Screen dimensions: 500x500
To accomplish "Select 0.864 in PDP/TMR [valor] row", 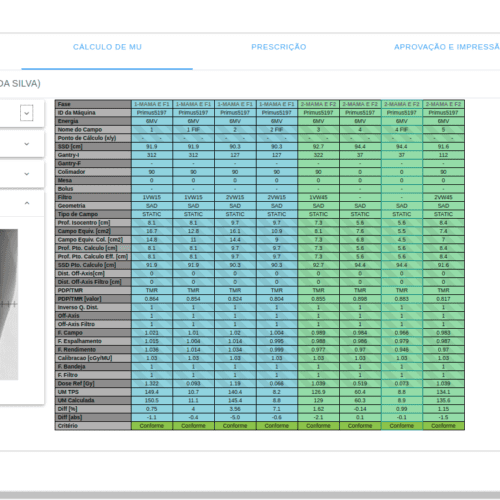I will tap(152, 299).
